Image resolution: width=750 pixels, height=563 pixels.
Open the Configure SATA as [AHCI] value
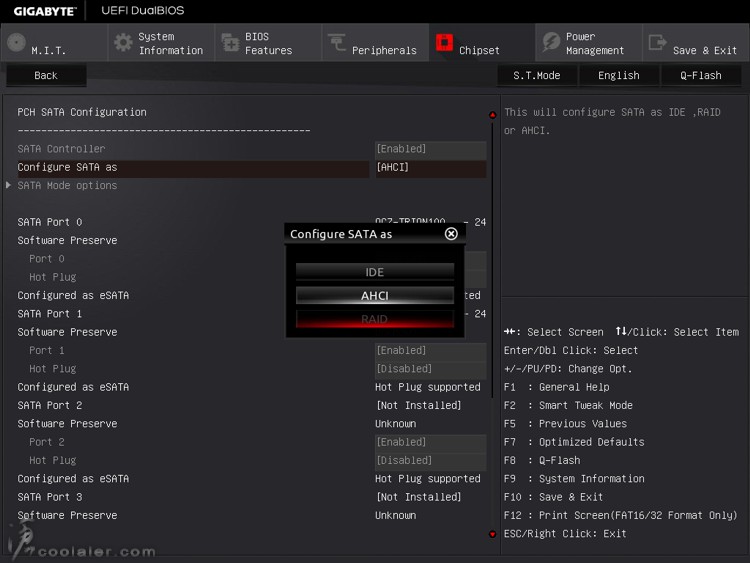coord(430,167)
